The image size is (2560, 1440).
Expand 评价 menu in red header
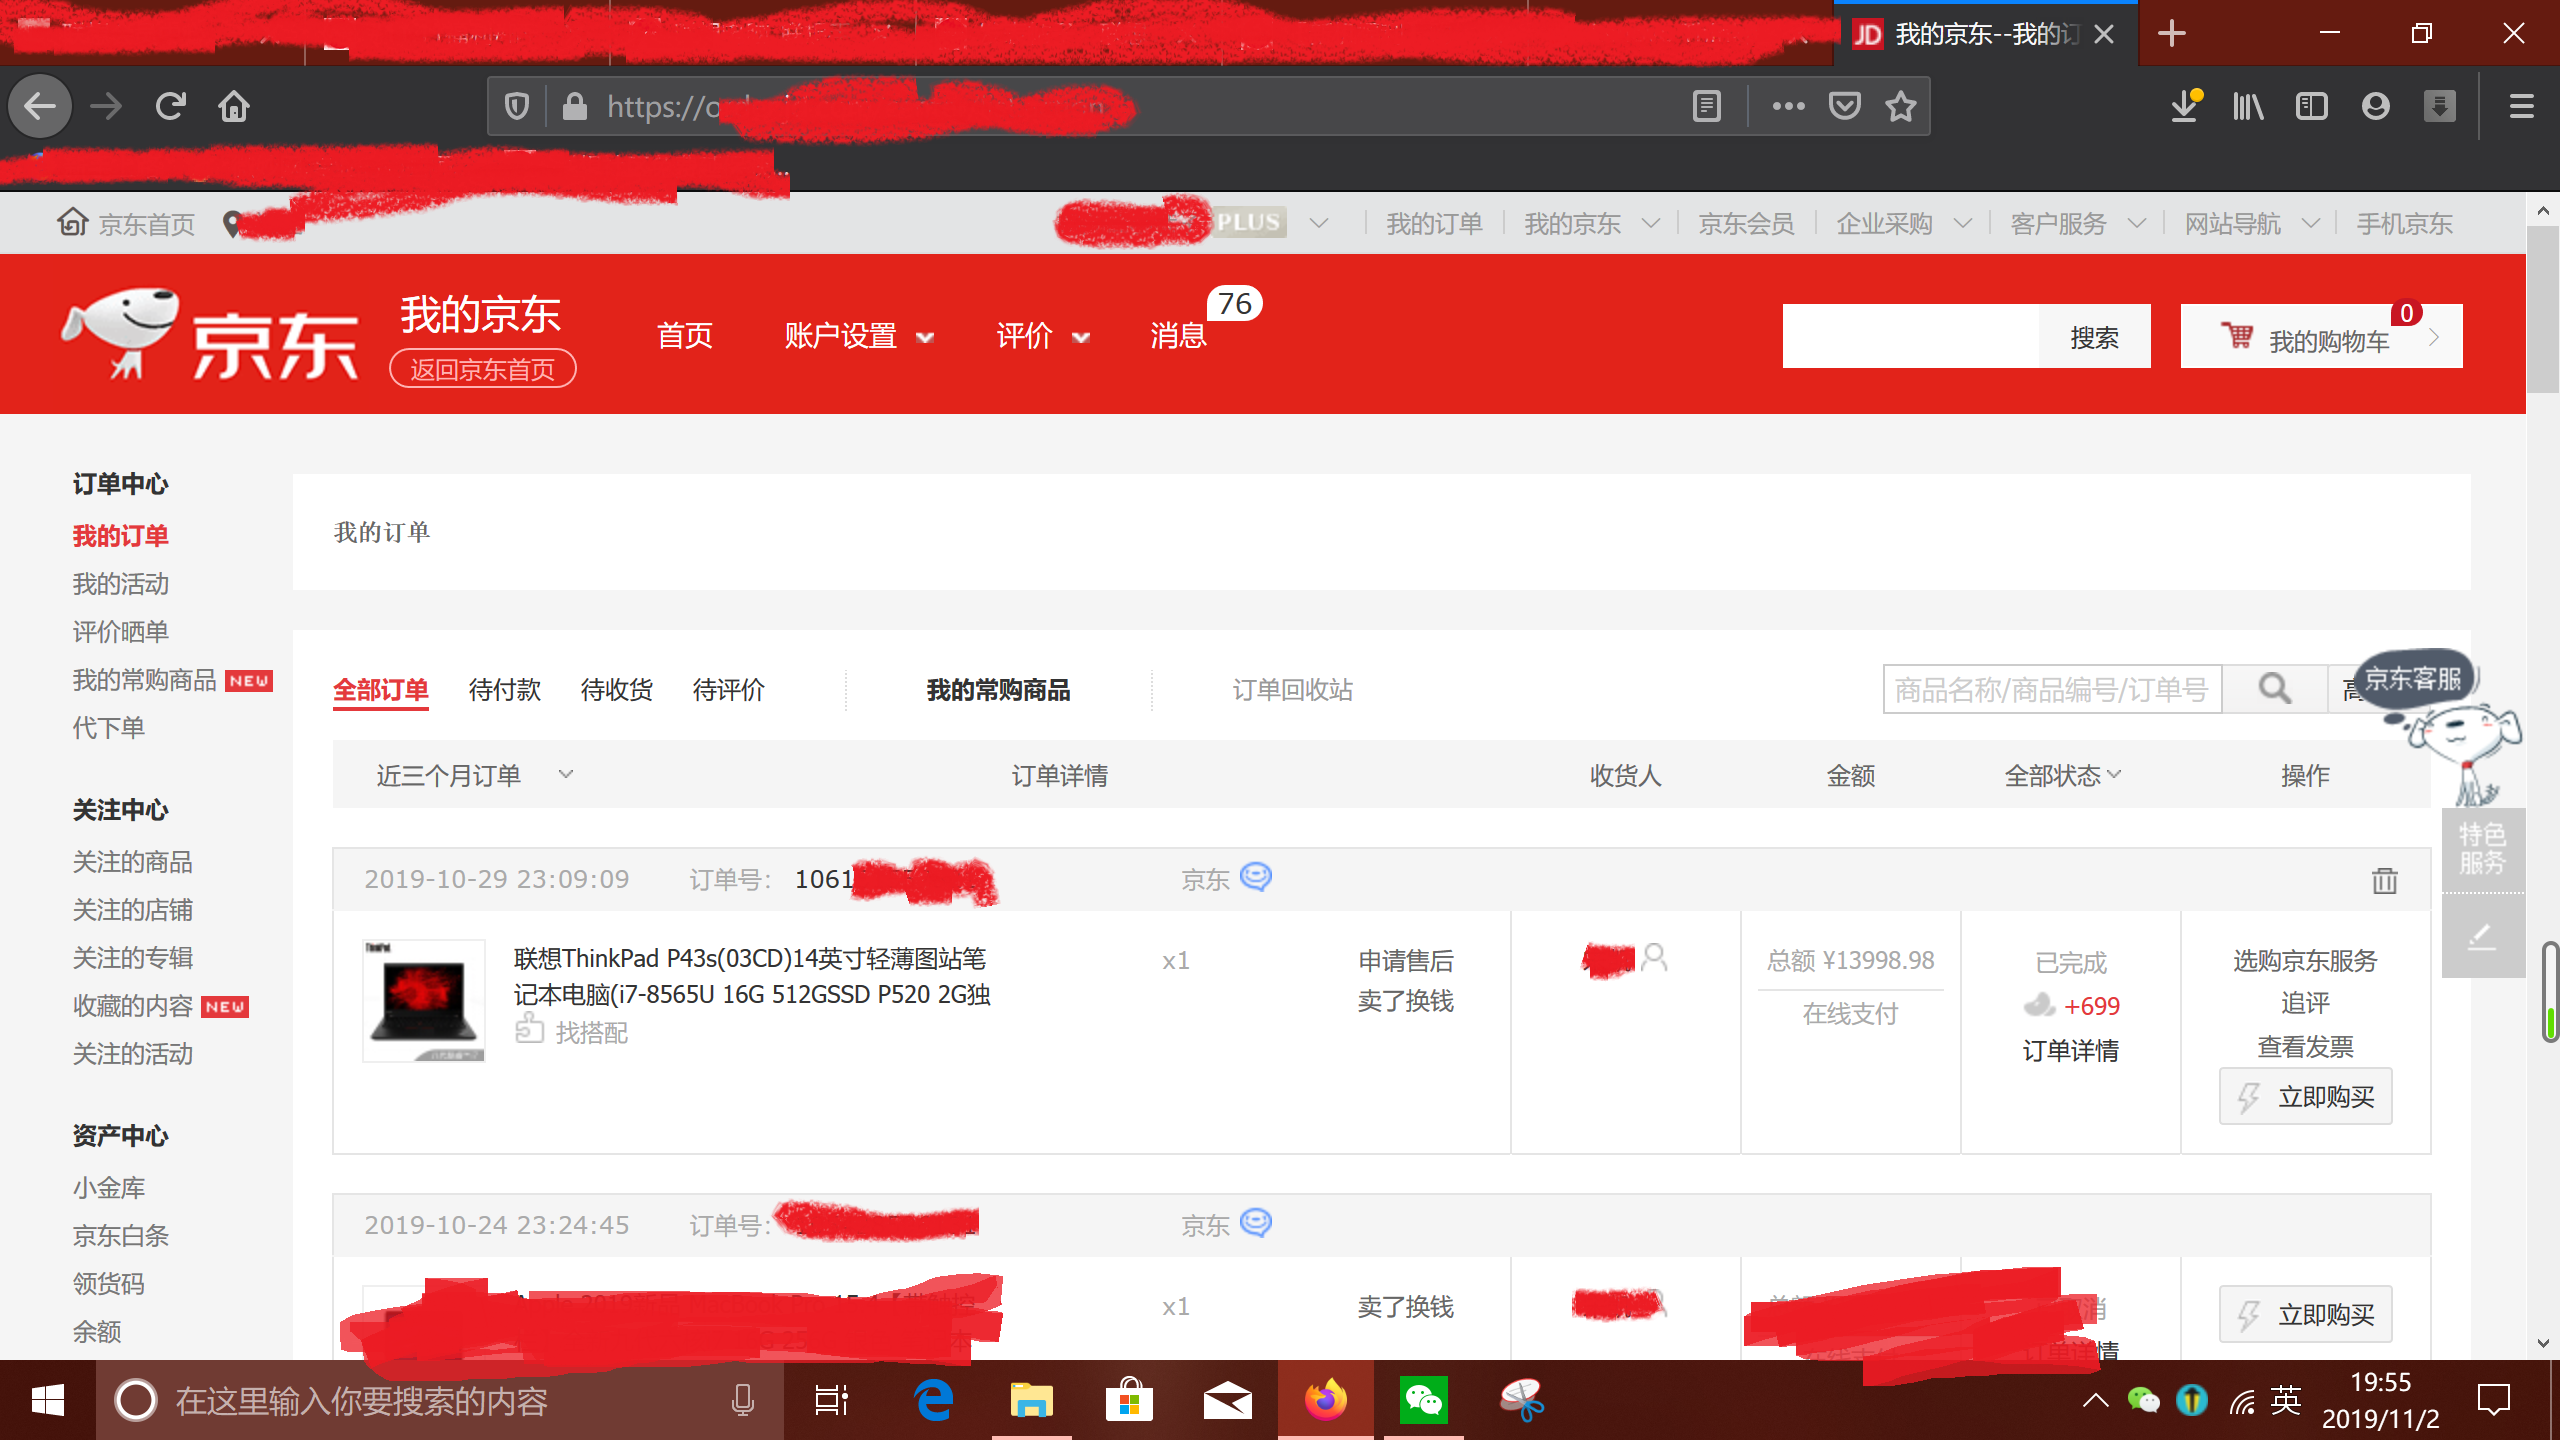coord(1043,336)
